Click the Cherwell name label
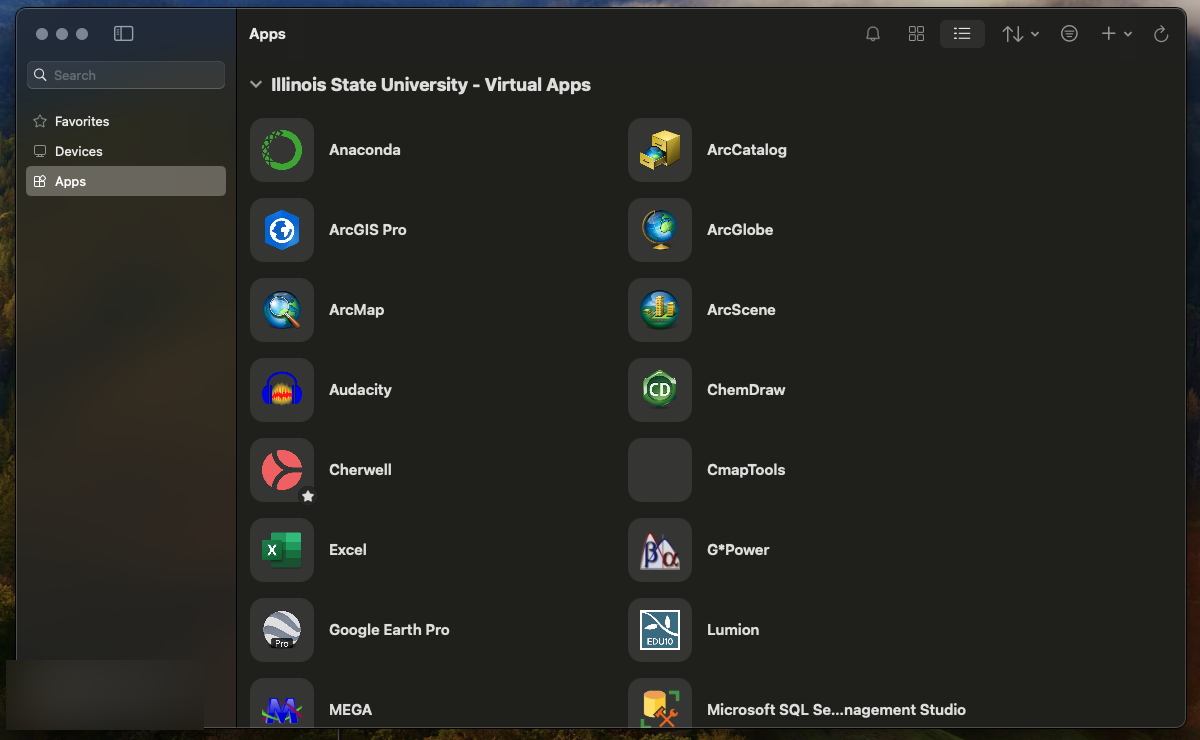 point(360,470)
